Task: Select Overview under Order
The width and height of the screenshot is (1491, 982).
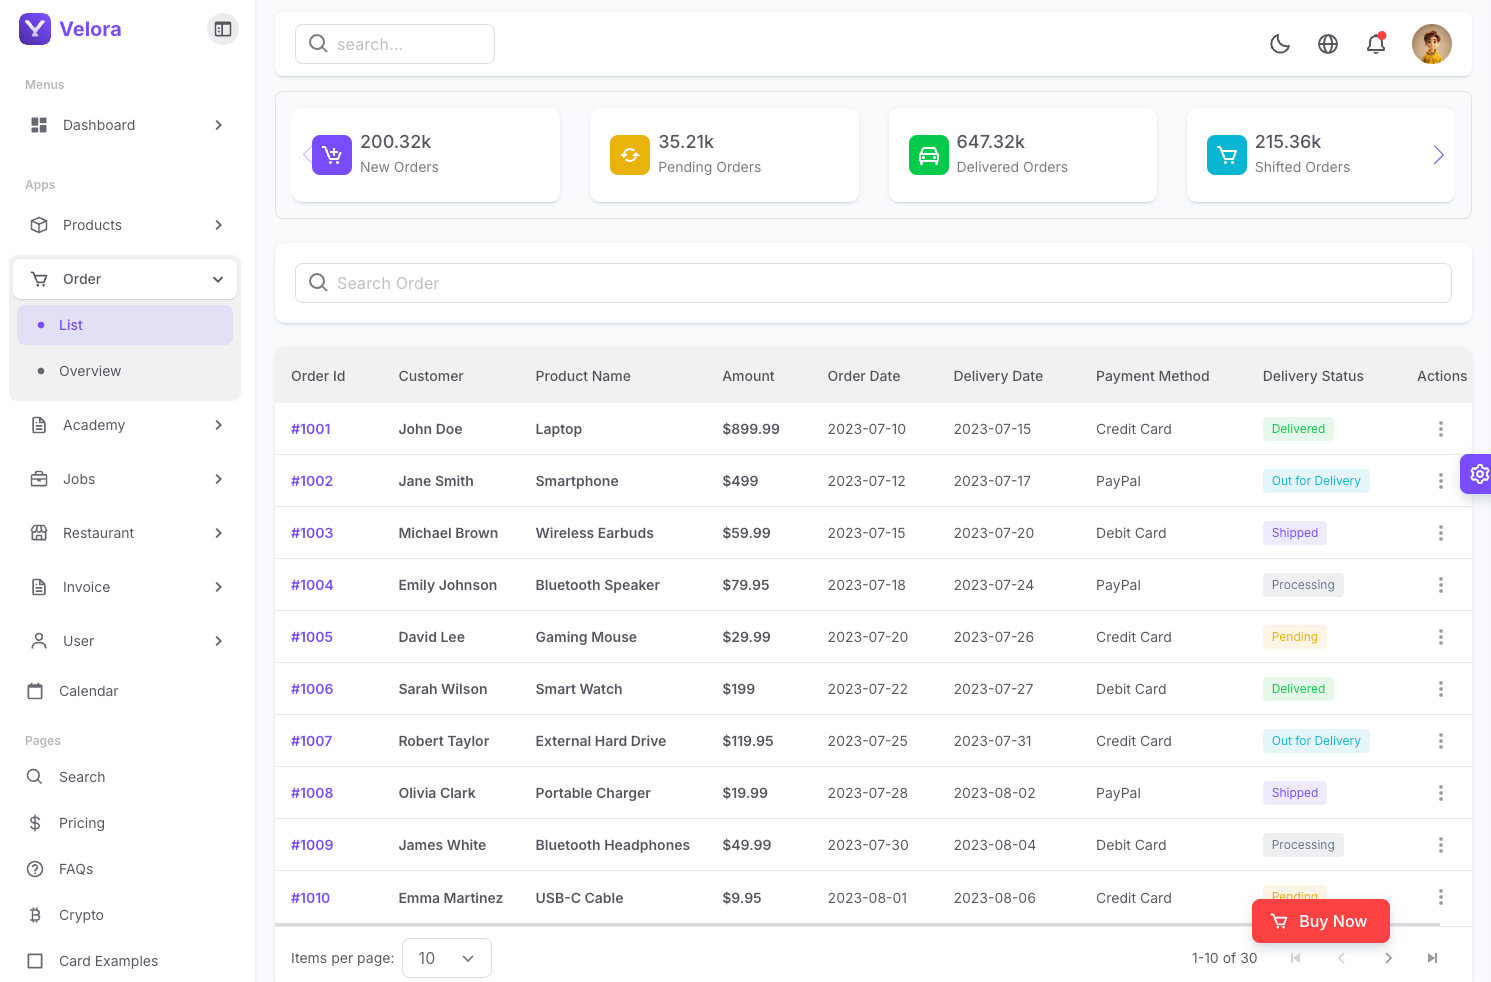Action: pos(90,371)
